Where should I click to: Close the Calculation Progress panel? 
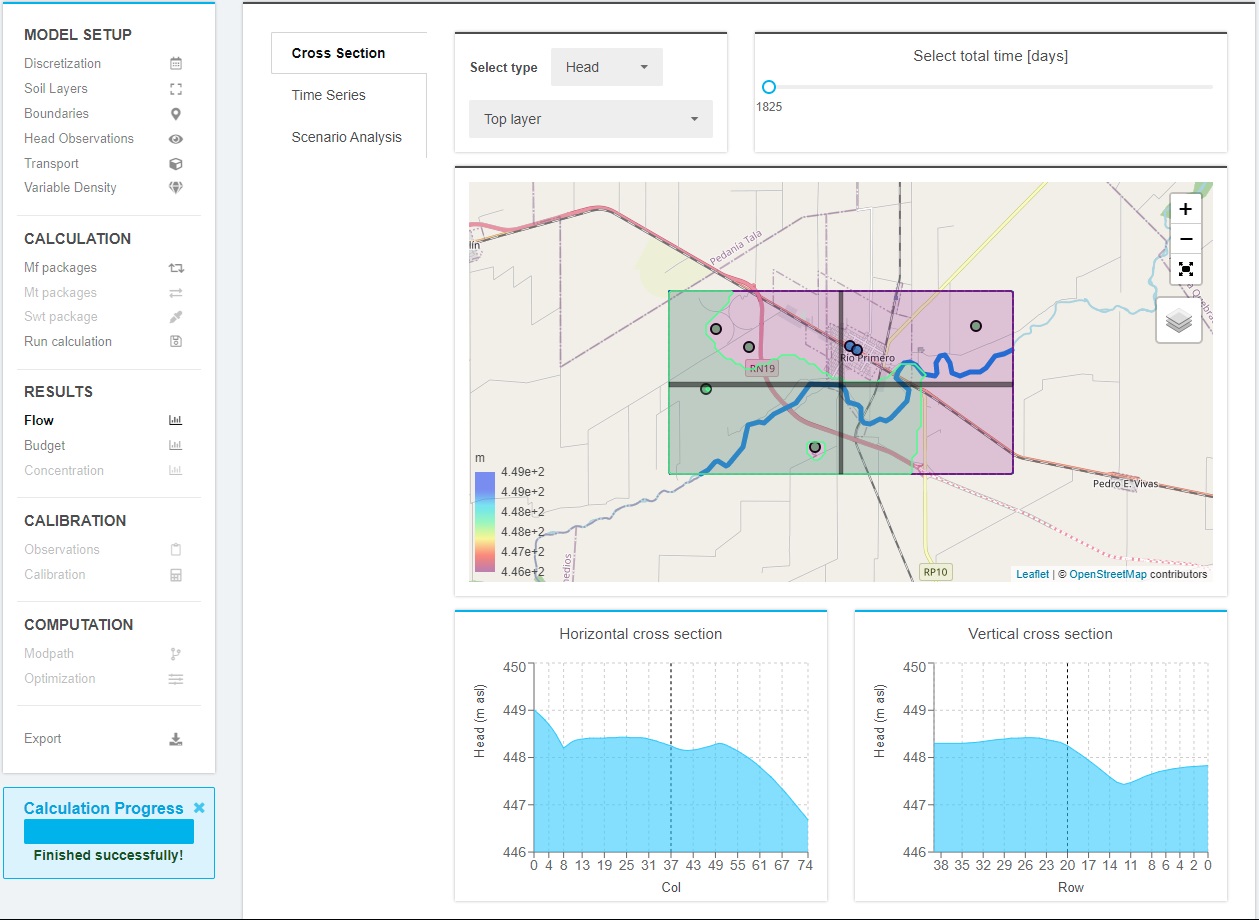click(199, 808)
